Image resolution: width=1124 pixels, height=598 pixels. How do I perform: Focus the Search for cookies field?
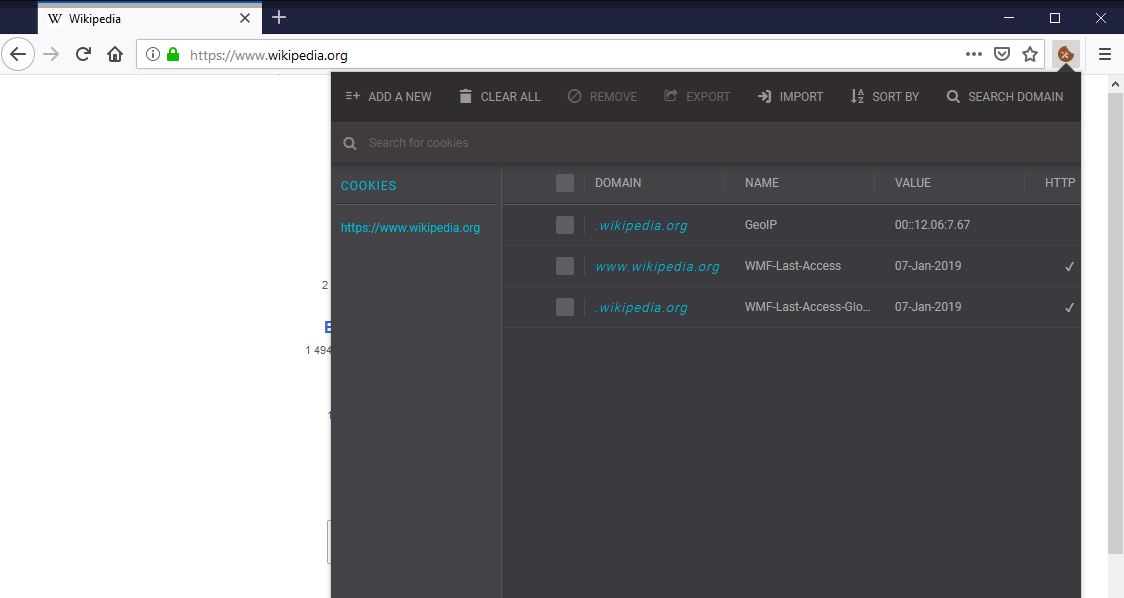point(706,143)
